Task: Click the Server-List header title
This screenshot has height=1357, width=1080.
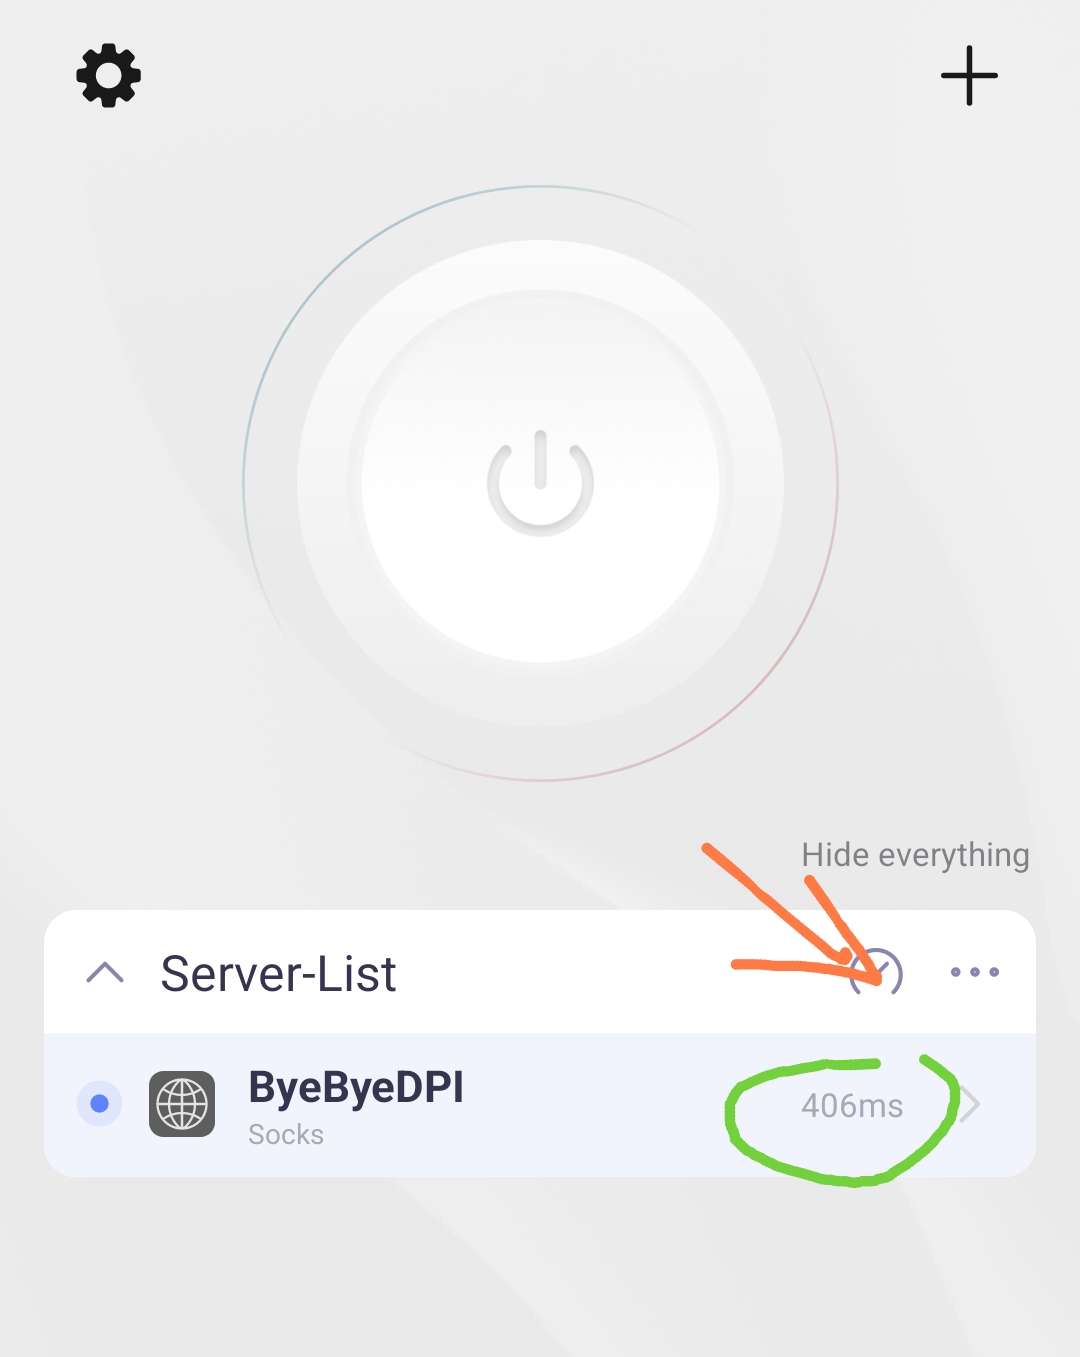Action: [278, 973]
